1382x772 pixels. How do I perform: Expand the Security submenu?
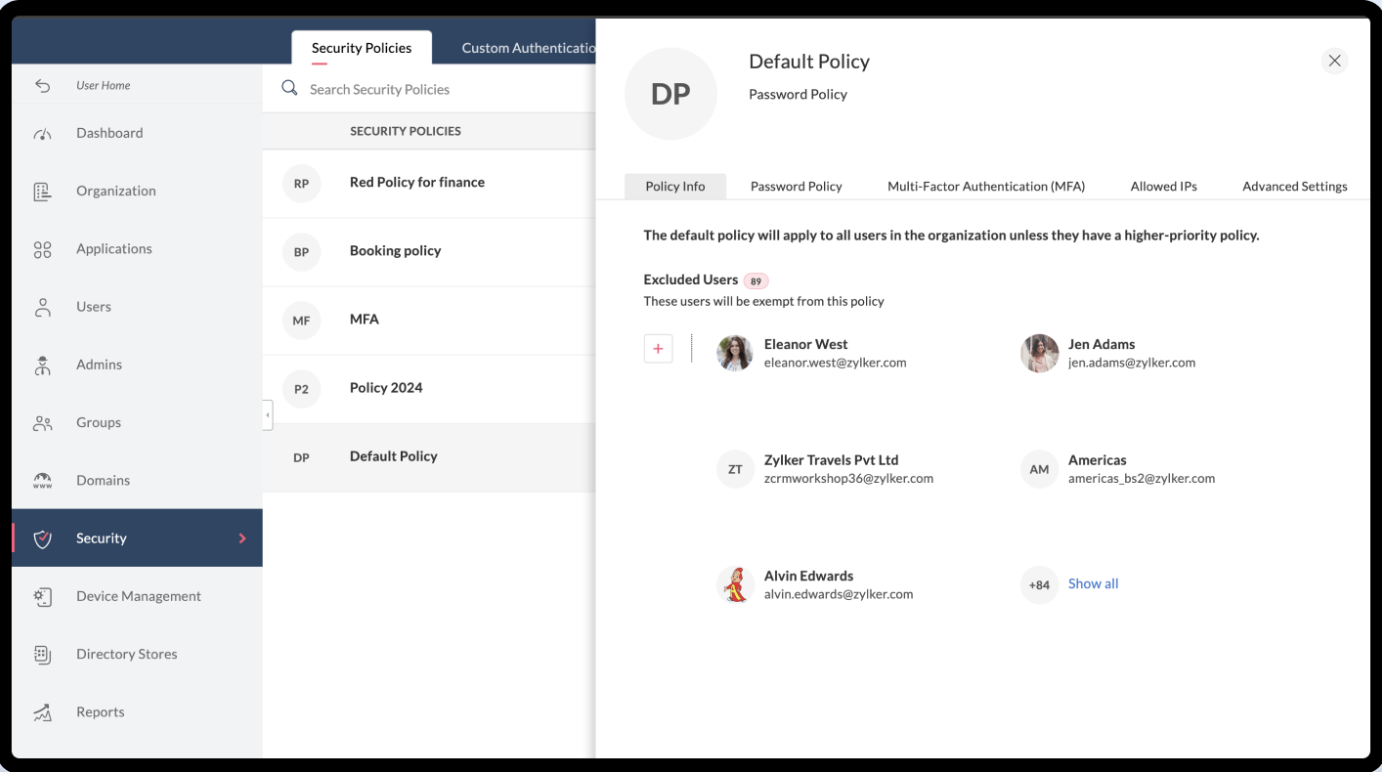tap(241, 538)
